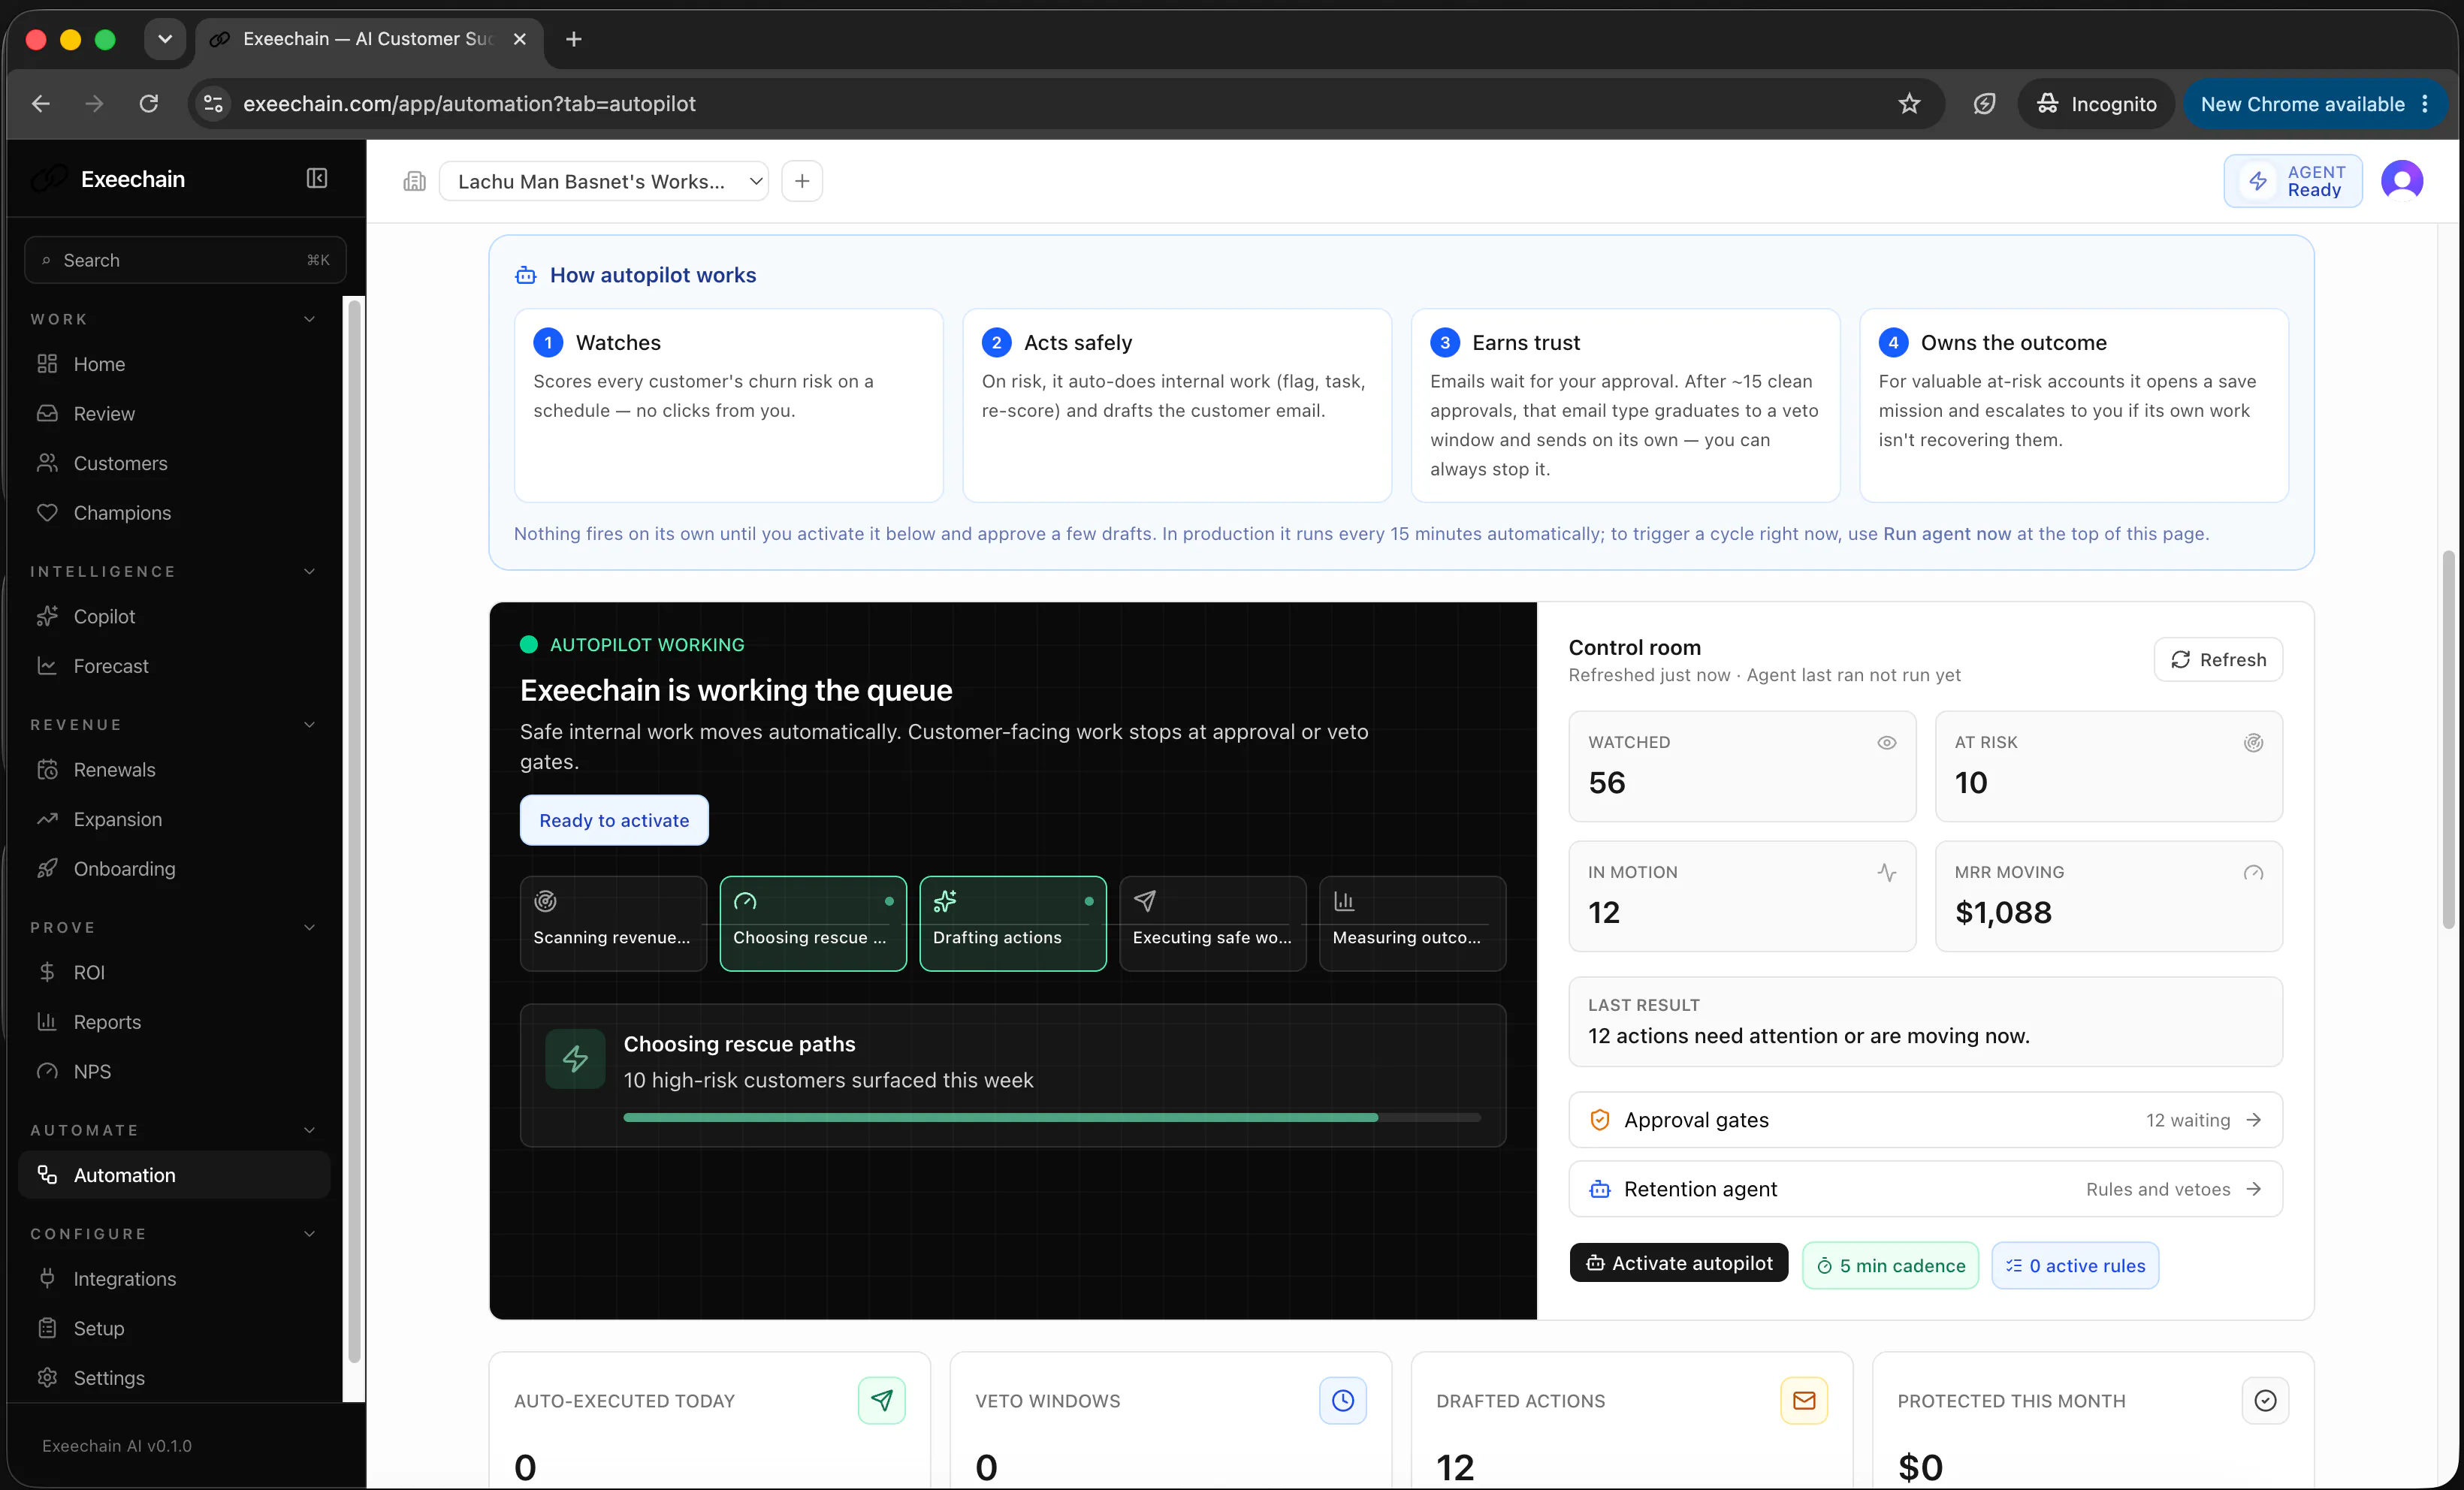Open Home in the sidebar
2464x1490 pixels.
(174, 364)
